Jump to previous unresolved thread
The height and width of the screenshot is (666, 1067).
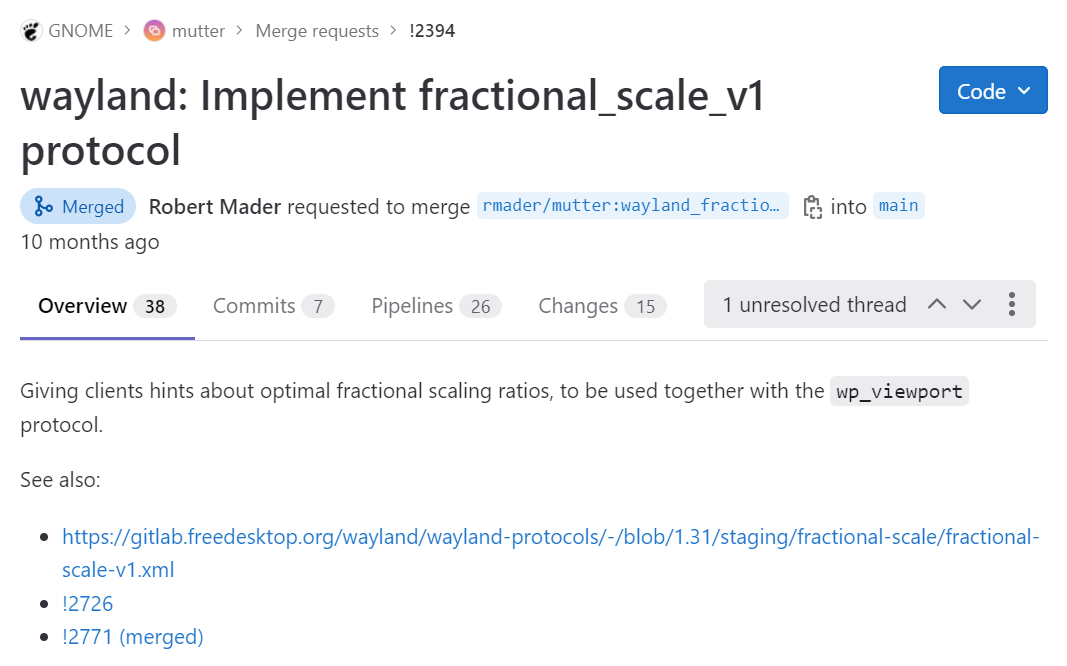point(937,304)
